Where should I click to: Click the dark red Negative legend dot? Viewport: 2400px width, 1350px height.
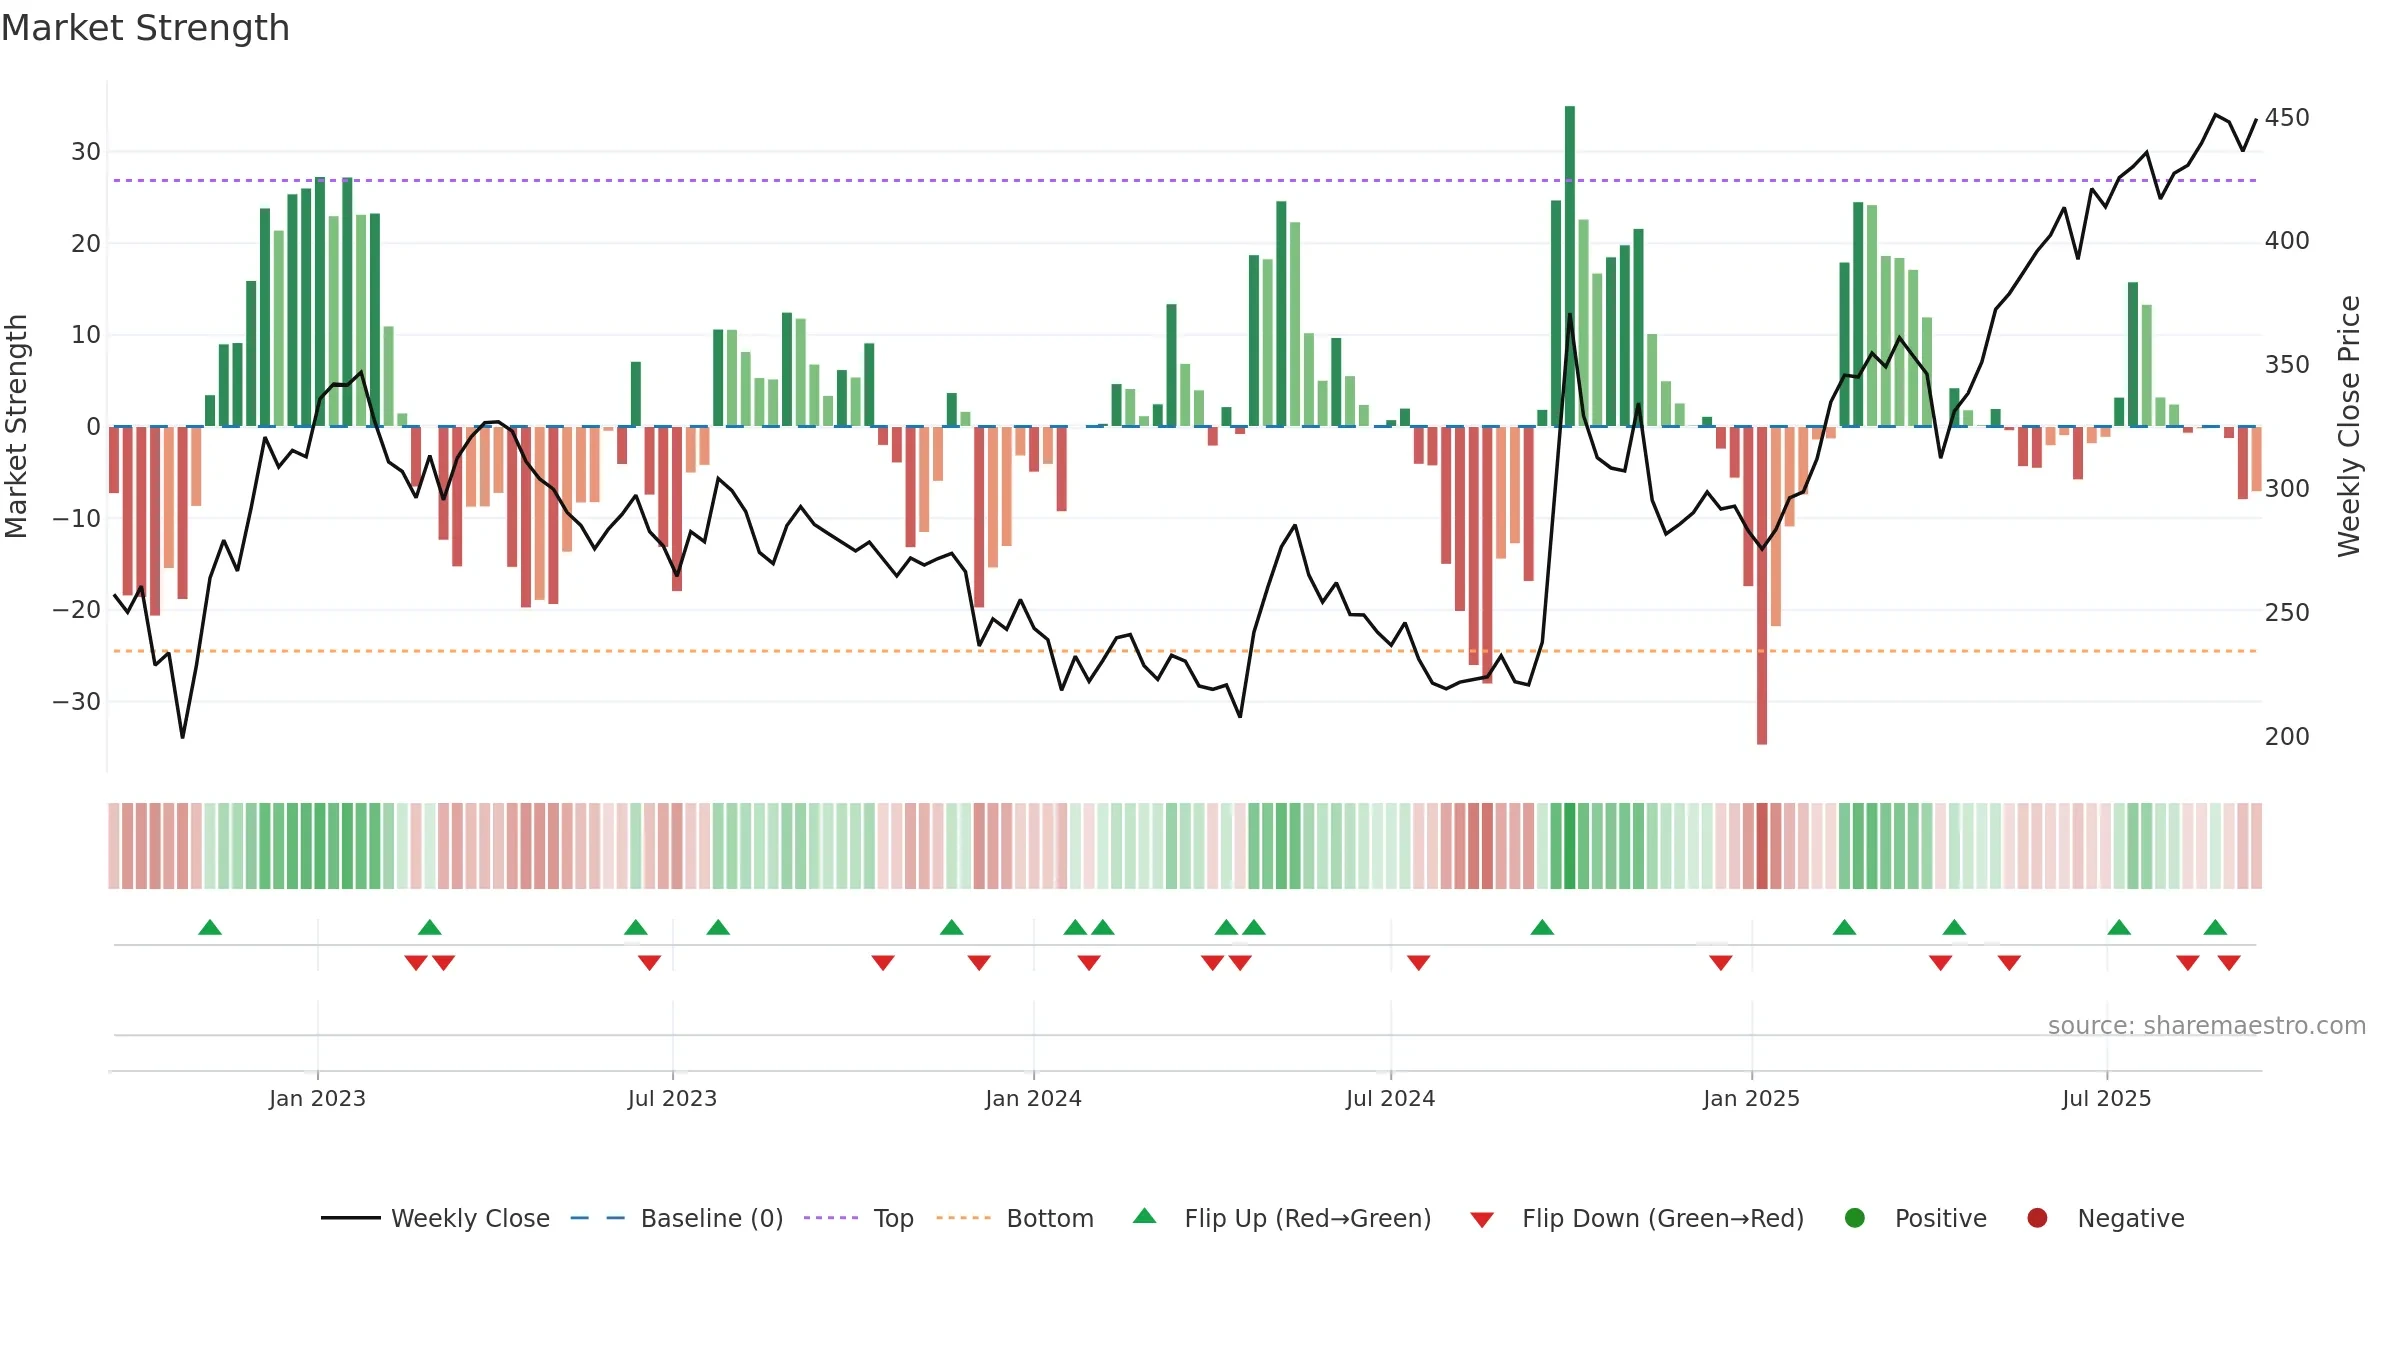(2037, 1218)
